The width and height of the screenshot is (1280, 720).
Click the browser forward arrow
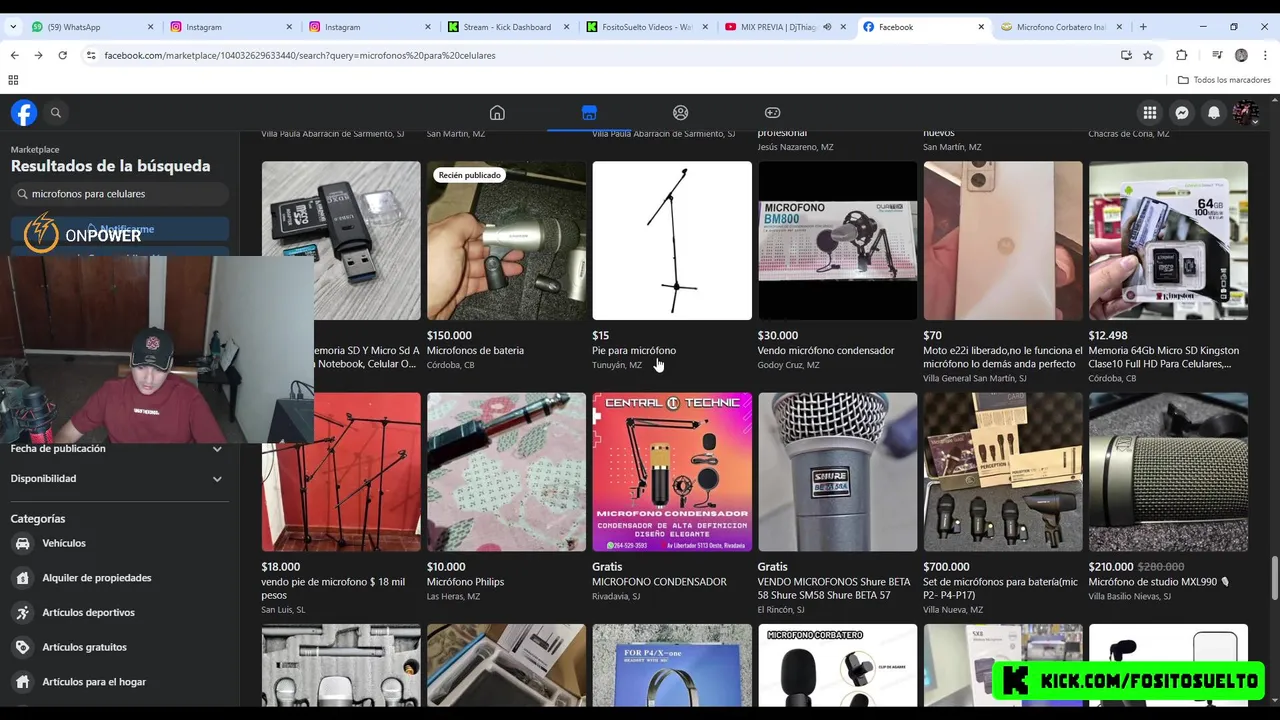pos(38,55)
